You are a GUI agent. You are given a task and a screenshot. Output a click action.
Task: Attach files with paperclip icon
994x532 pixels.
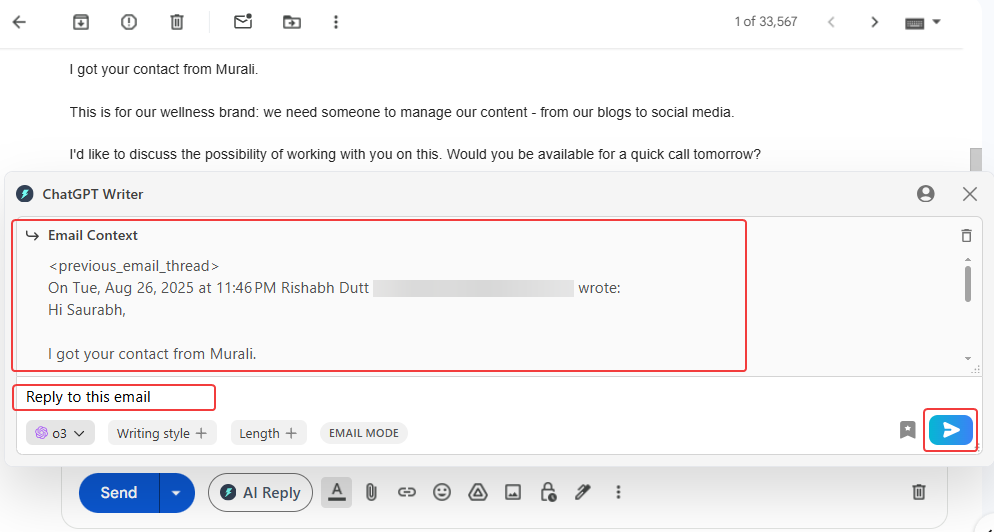[x=371, y=492]
